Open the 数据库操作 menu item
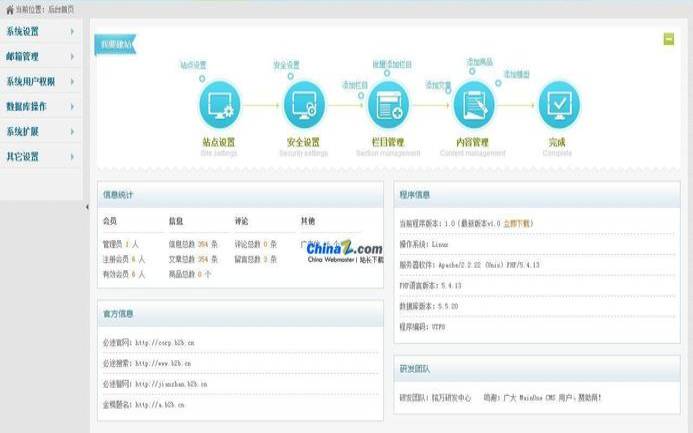This screenshot has width=693, height=433. point(40,106)
